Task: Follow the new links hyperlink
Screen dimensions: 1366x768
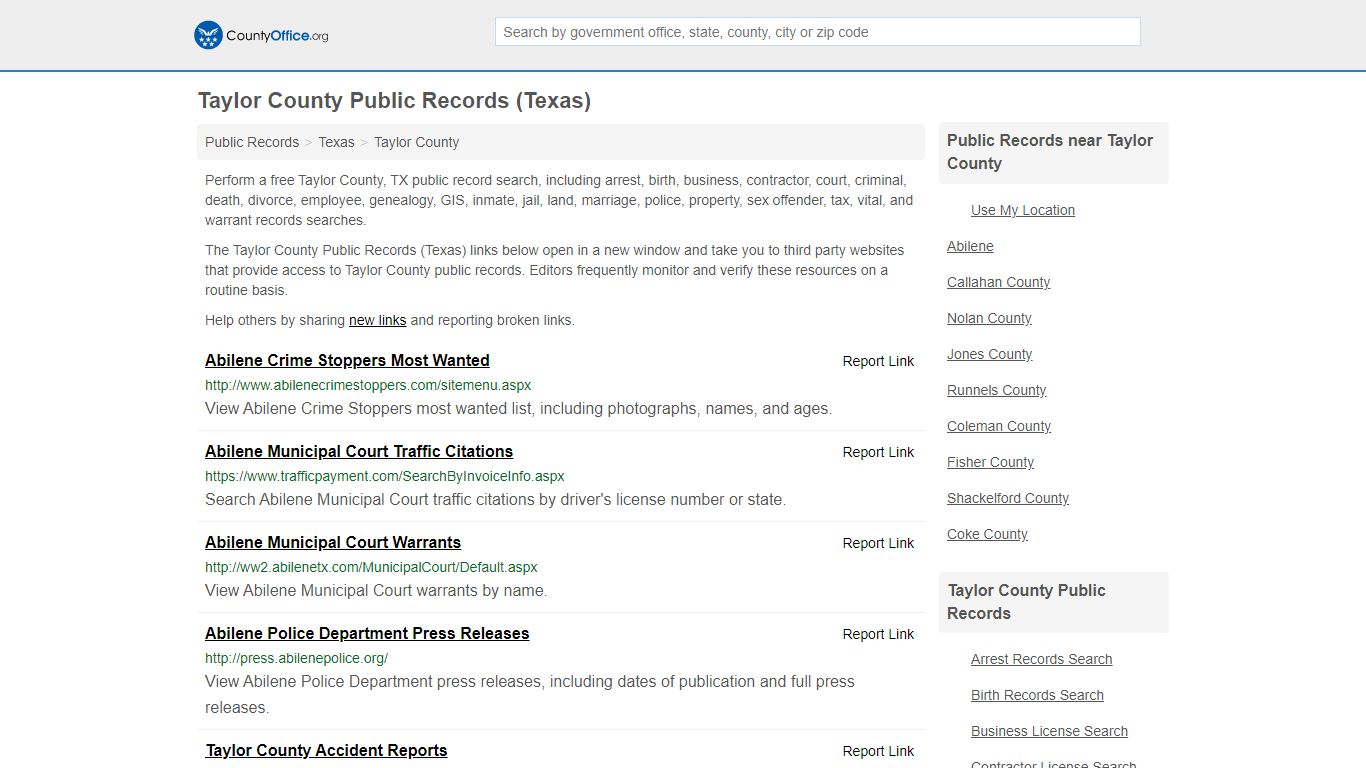Action: [377, 320]
